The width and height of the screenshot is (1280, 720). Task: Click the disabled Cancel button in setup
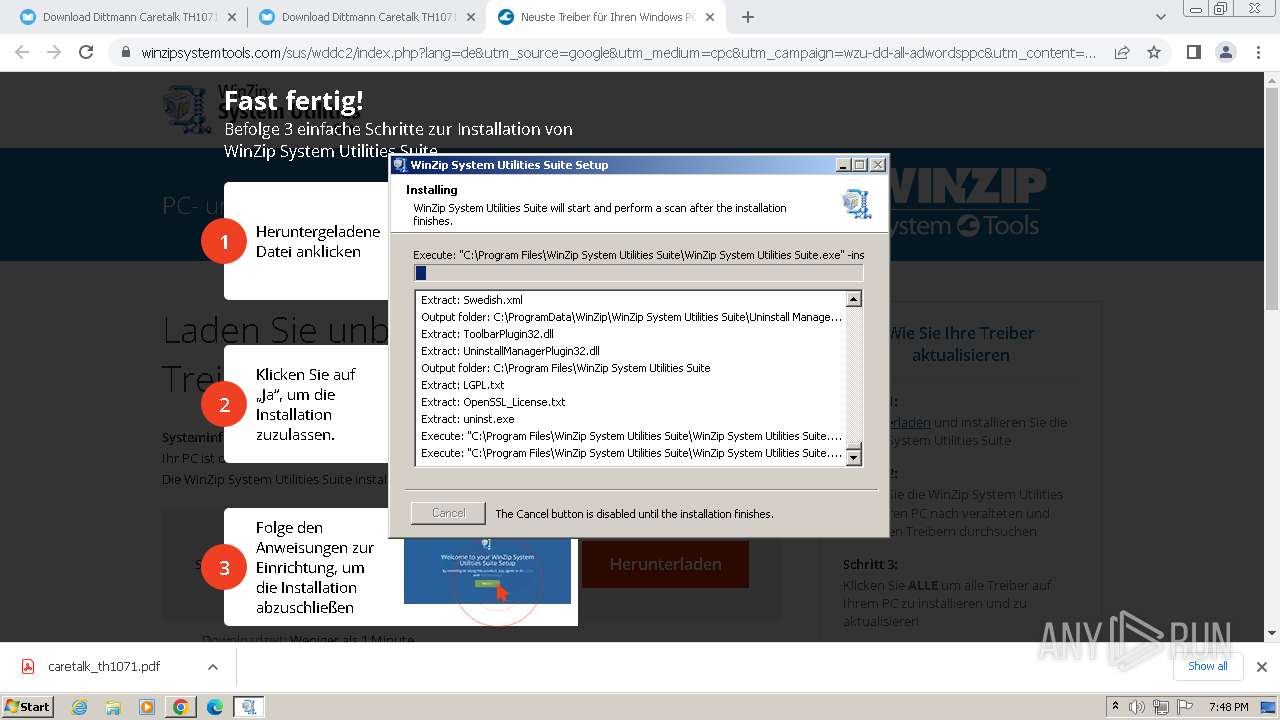[x=448, y=513]
